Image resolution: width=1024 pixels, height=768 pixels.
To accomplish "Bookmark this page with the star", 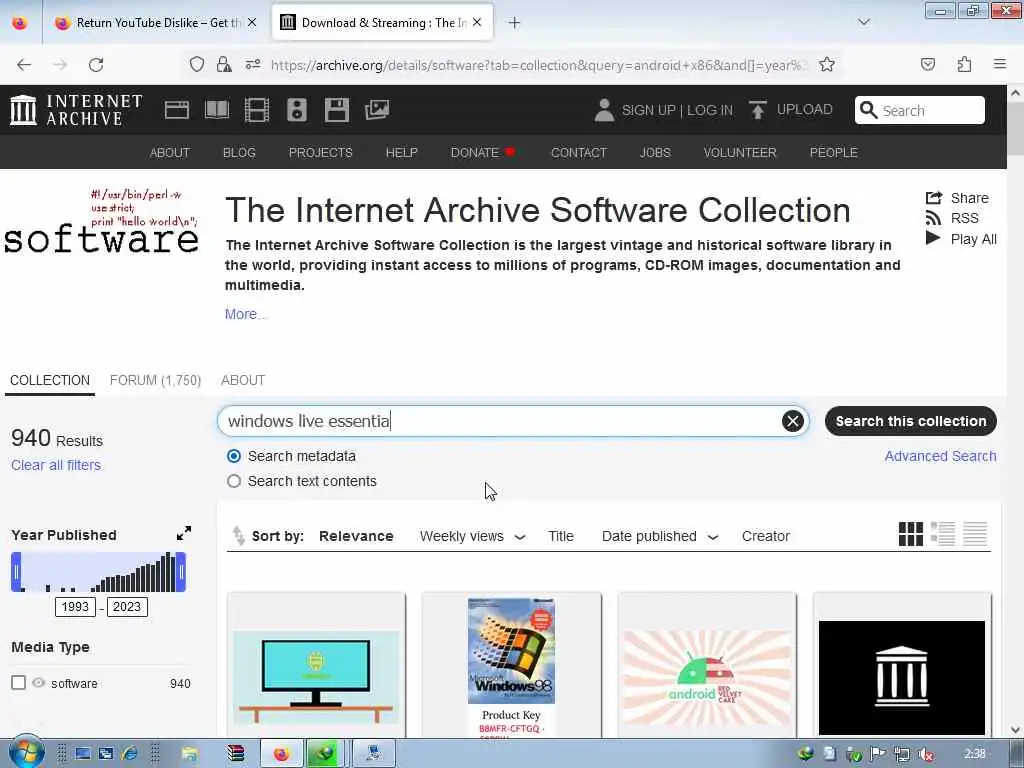I will 827,65.
